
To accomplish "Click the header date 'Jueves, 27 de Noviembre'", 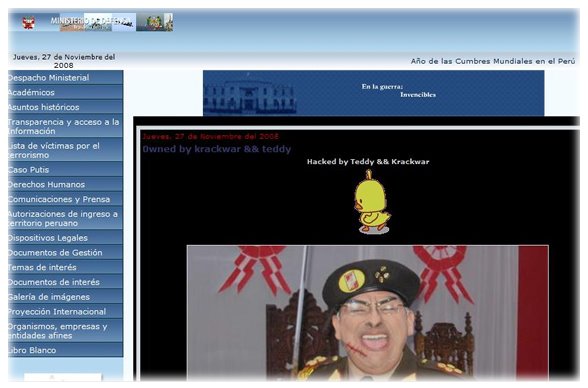I will 64,61.
